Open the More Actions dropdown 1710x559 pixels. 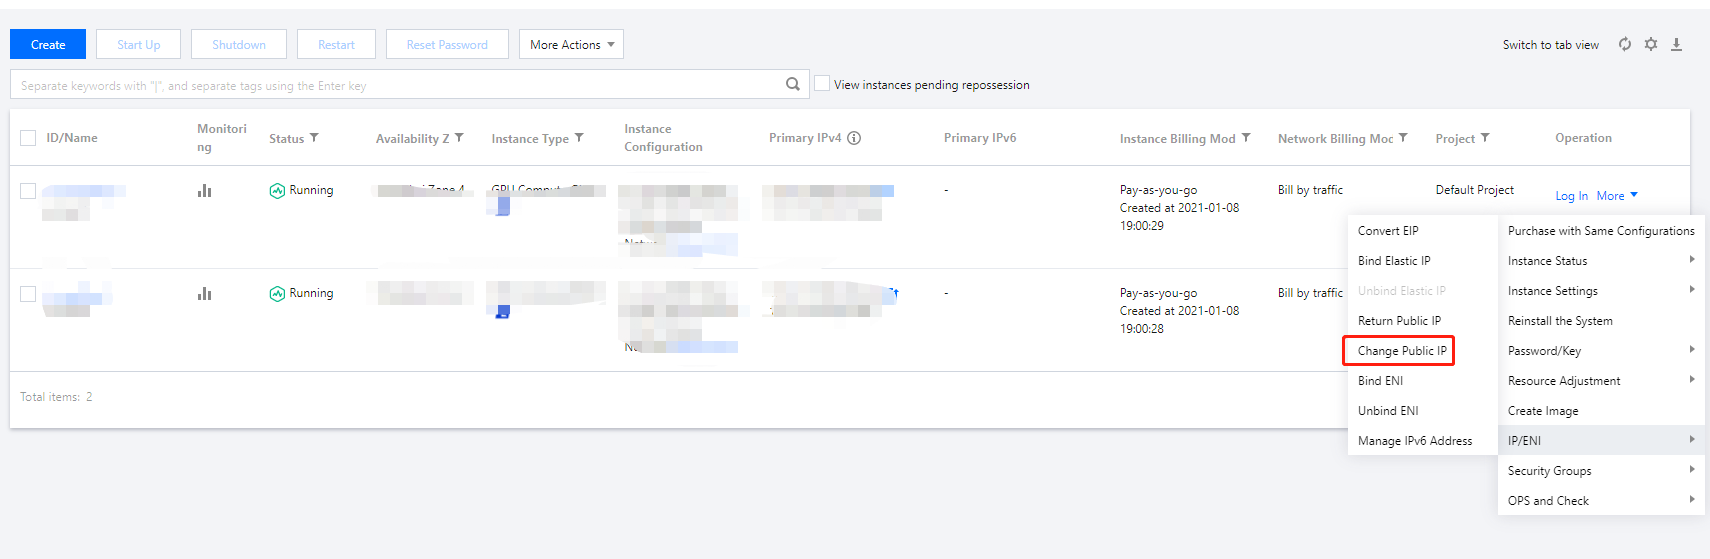click(571, 44)
